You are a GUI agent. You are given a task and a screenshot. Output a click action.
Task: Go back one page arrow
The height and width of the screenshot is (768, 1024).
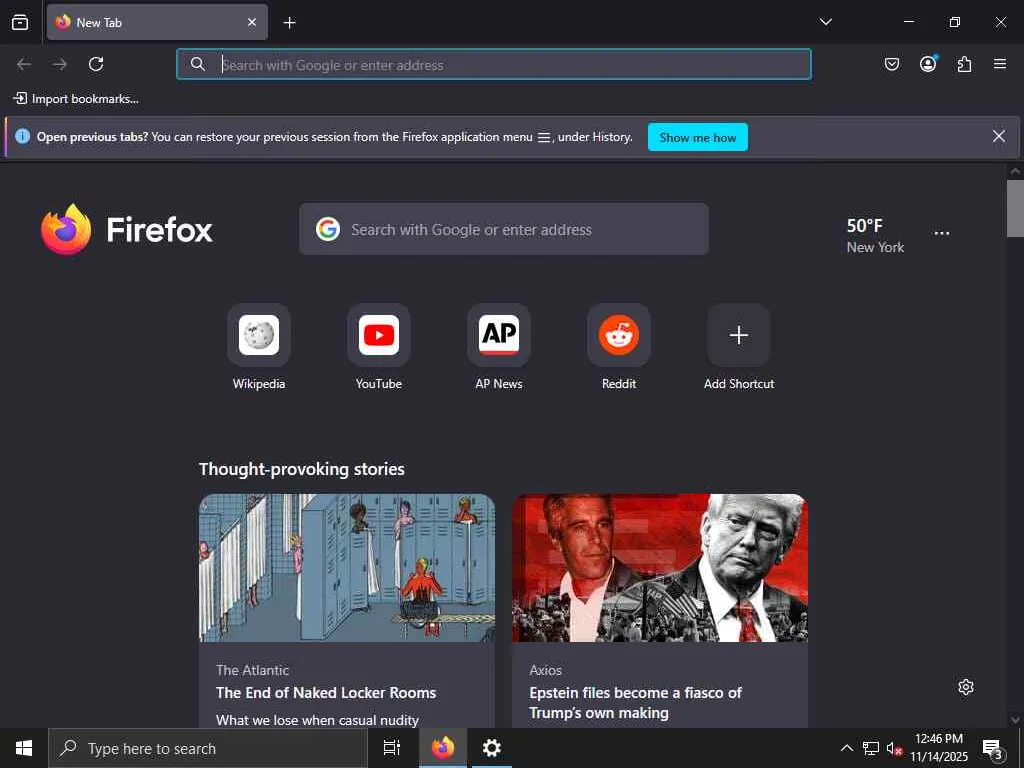click(x=24, y=64)
